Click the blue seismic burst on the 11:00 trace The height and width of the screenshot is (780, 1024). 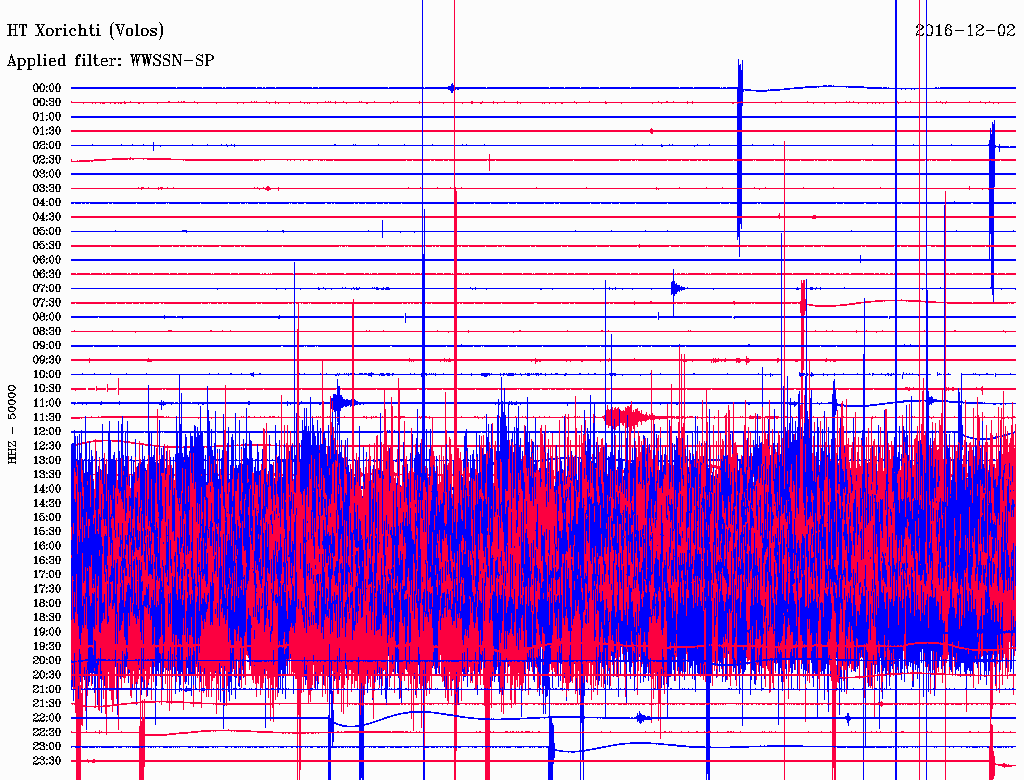(x=341, y=403)
